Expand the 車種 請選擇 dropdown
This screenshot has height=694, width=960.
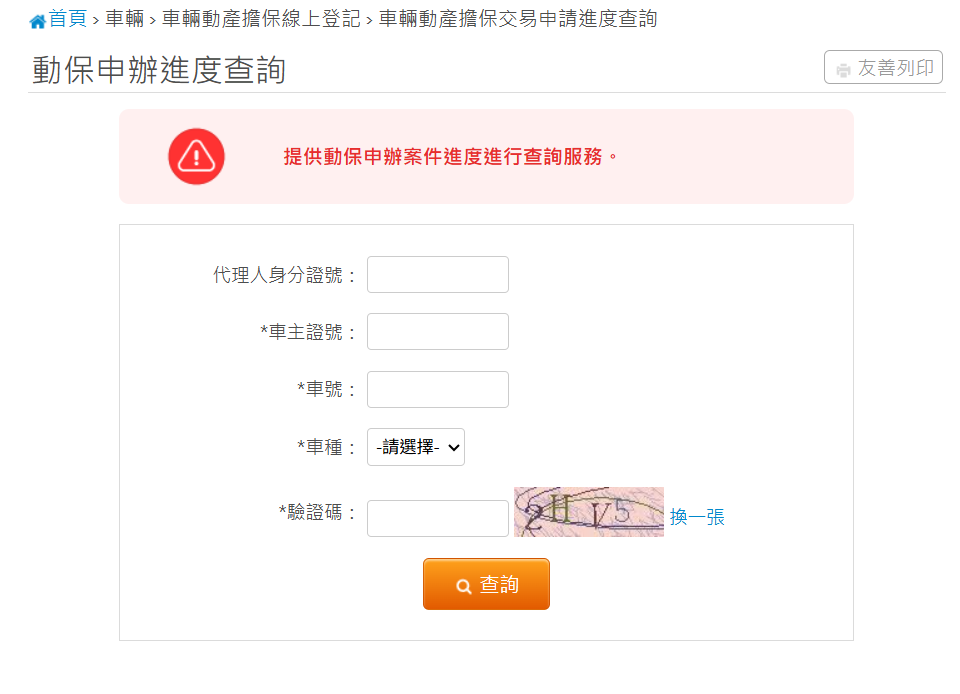(416, 447)
